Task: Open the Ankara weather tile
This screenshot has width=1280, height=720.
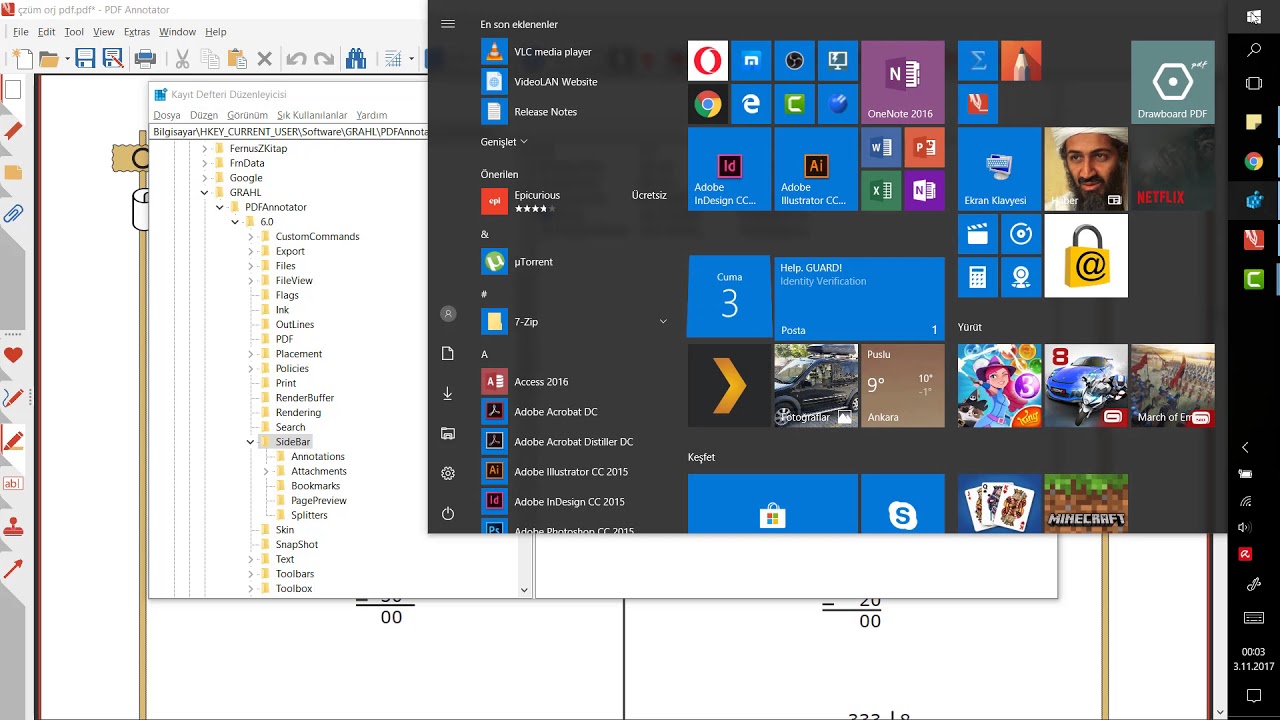Action: (903, 386)
